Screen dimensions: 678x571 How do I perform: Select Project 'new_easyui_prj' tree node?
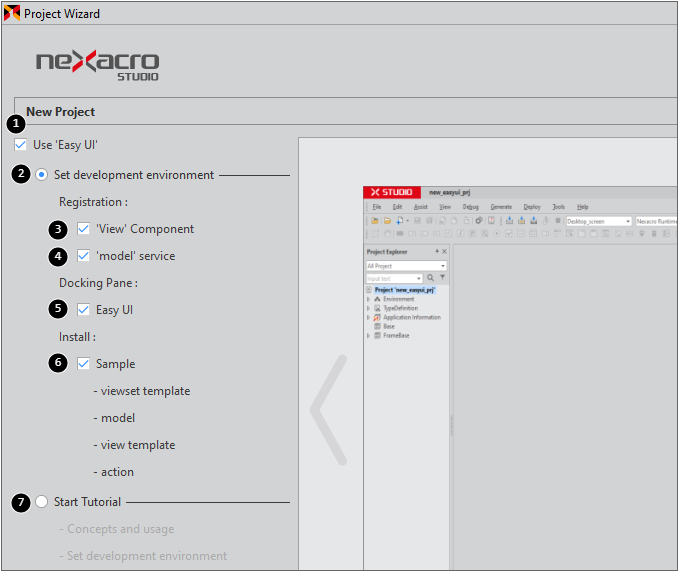click(405, 290)
